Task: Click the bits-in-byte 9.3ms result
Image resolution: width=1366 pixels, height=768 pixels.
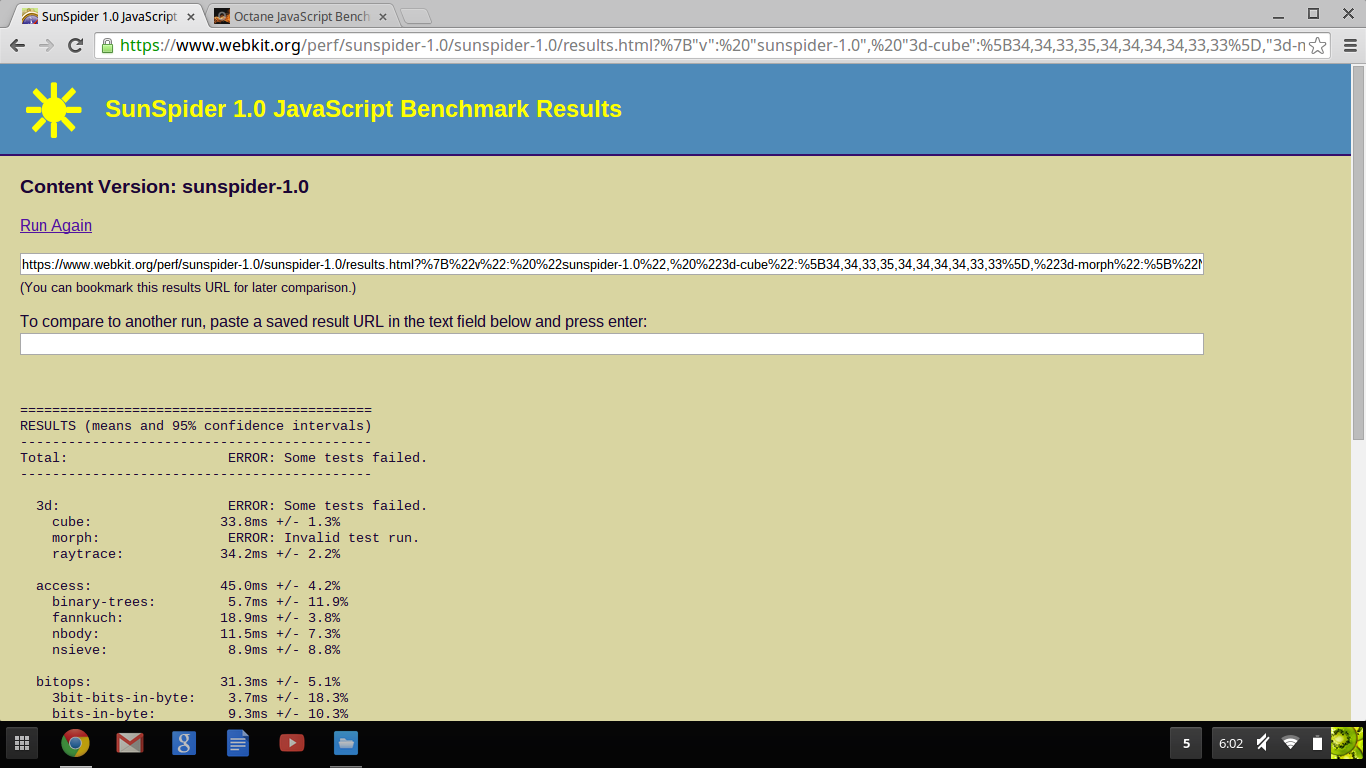Action: pyautogui.click(x=200, y=714)
